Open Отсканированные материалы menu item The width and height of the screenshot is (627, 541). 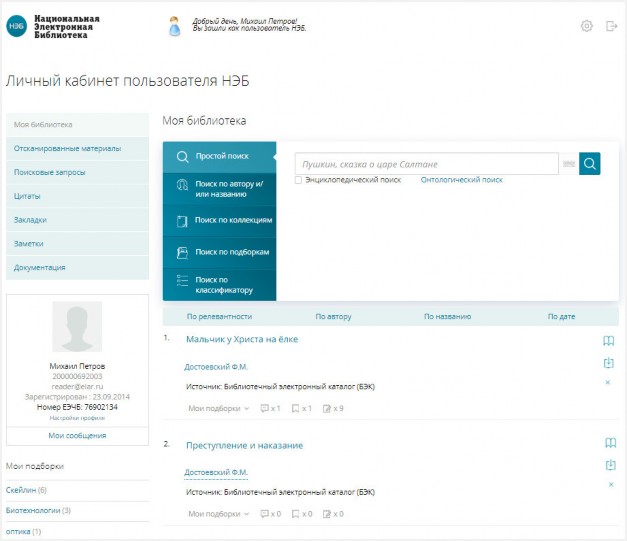(x=78, y=149)
